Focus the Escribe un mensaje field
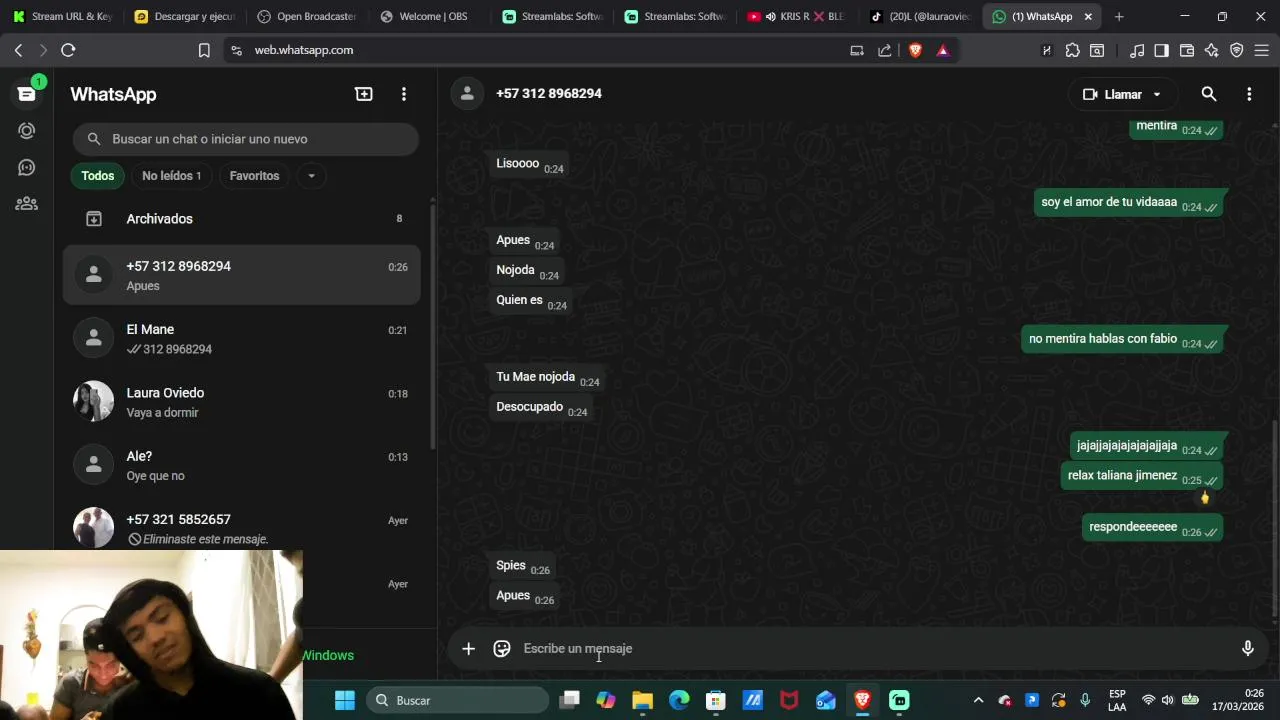Image resolution: width=1280 pixels, height=720 pixels. tap(870, 649)
